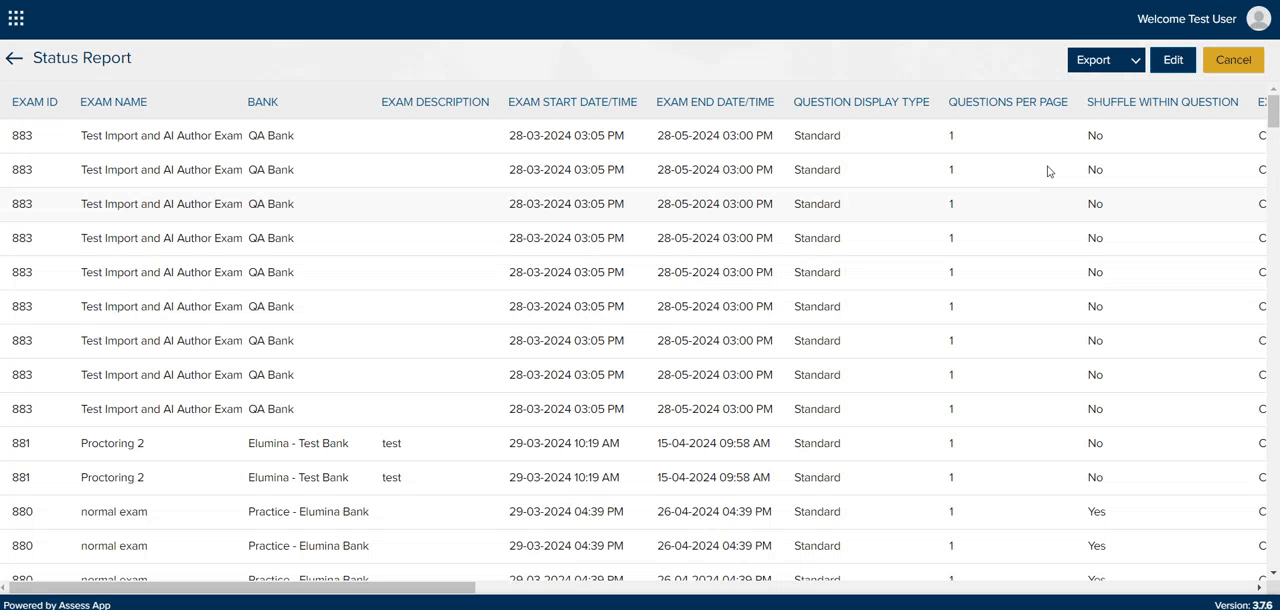
Task: Open the app launcher grid icon
Action: 16,19
